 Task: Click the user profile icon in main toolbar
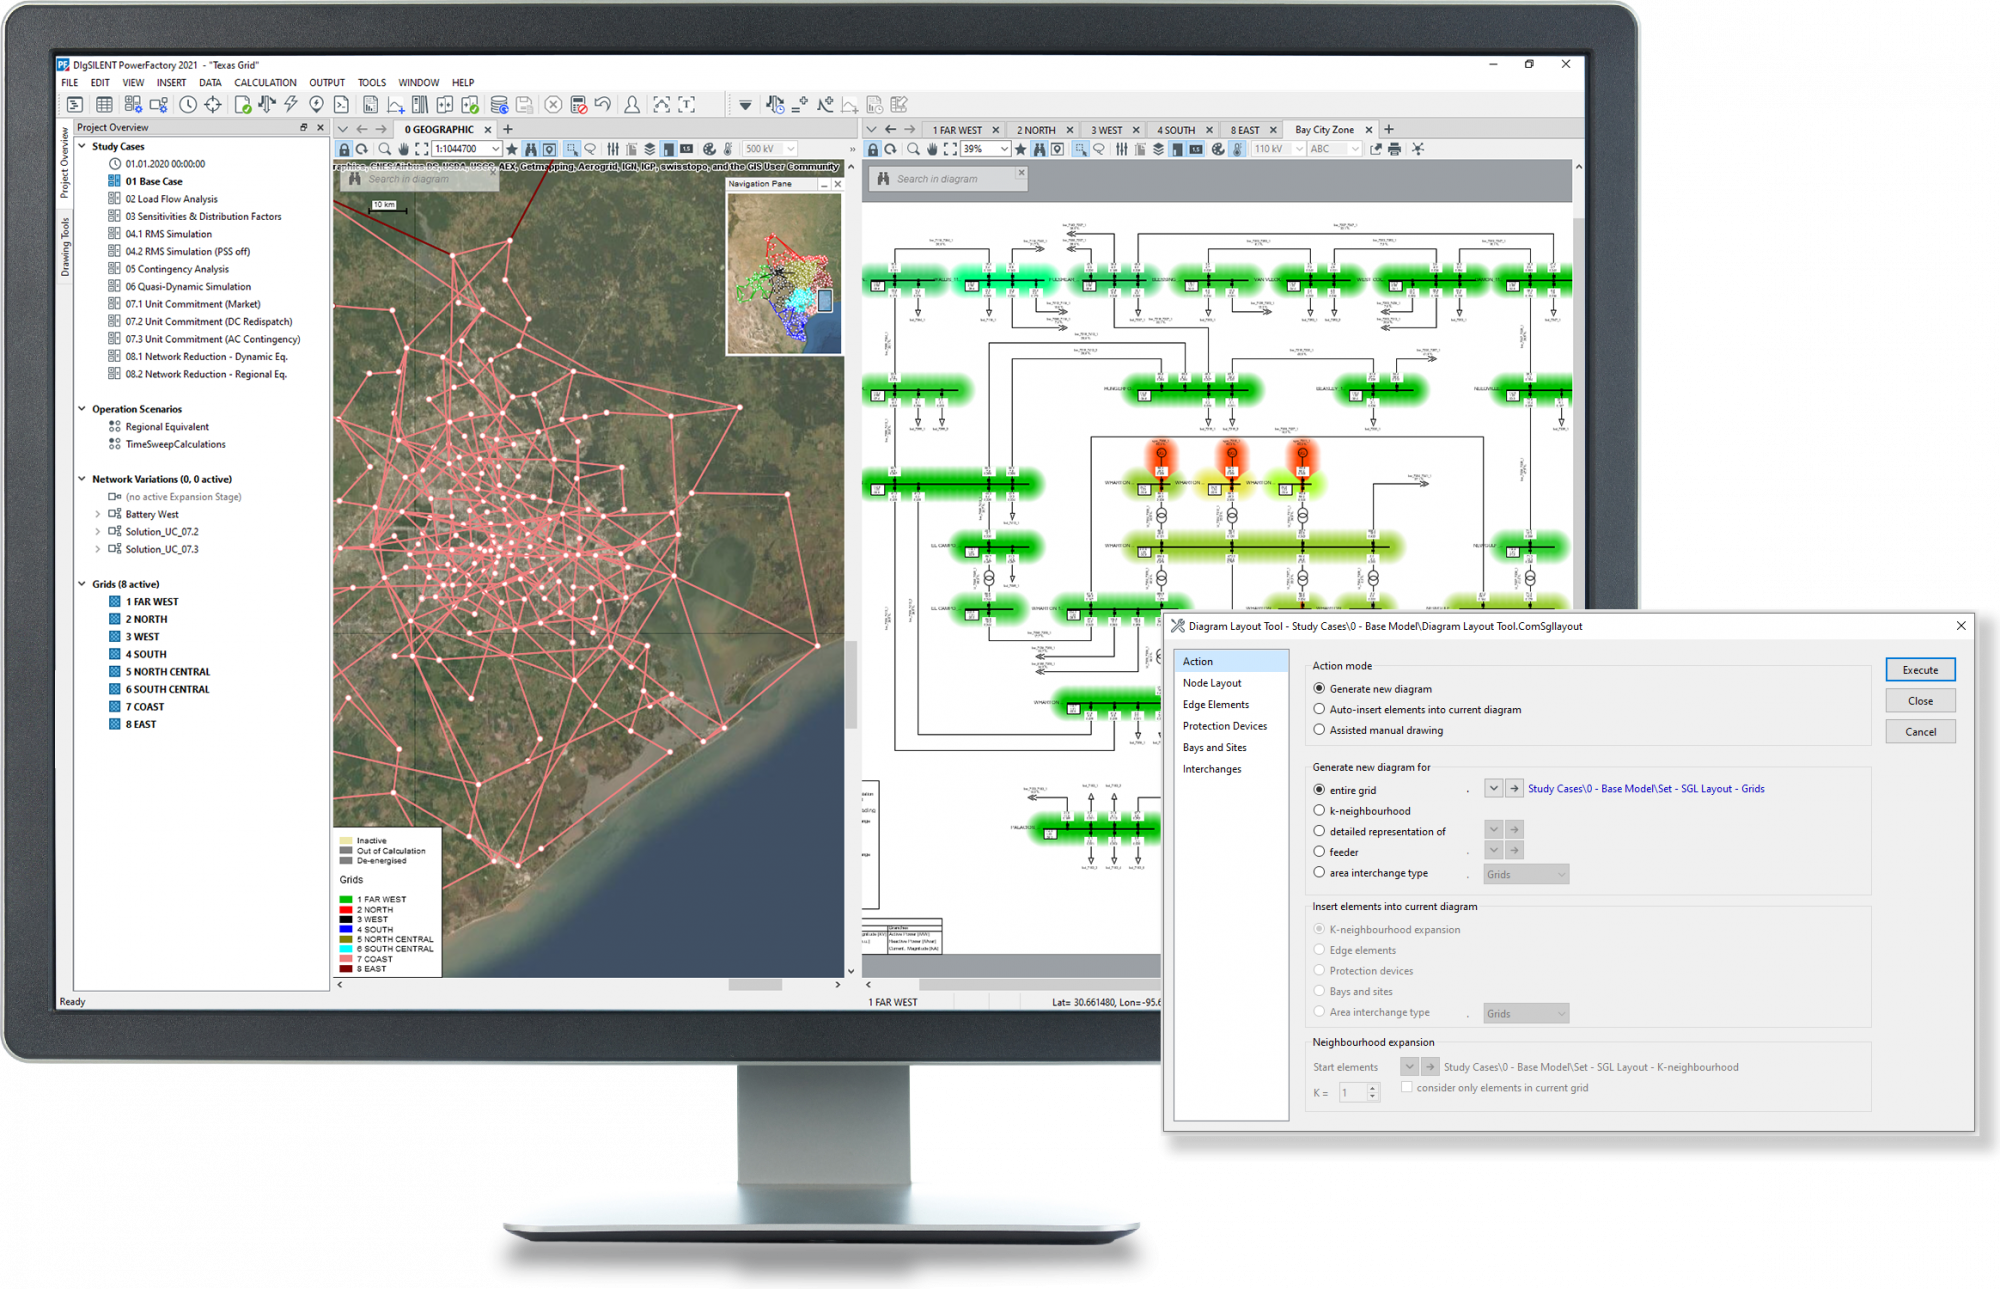click(632, 104)
